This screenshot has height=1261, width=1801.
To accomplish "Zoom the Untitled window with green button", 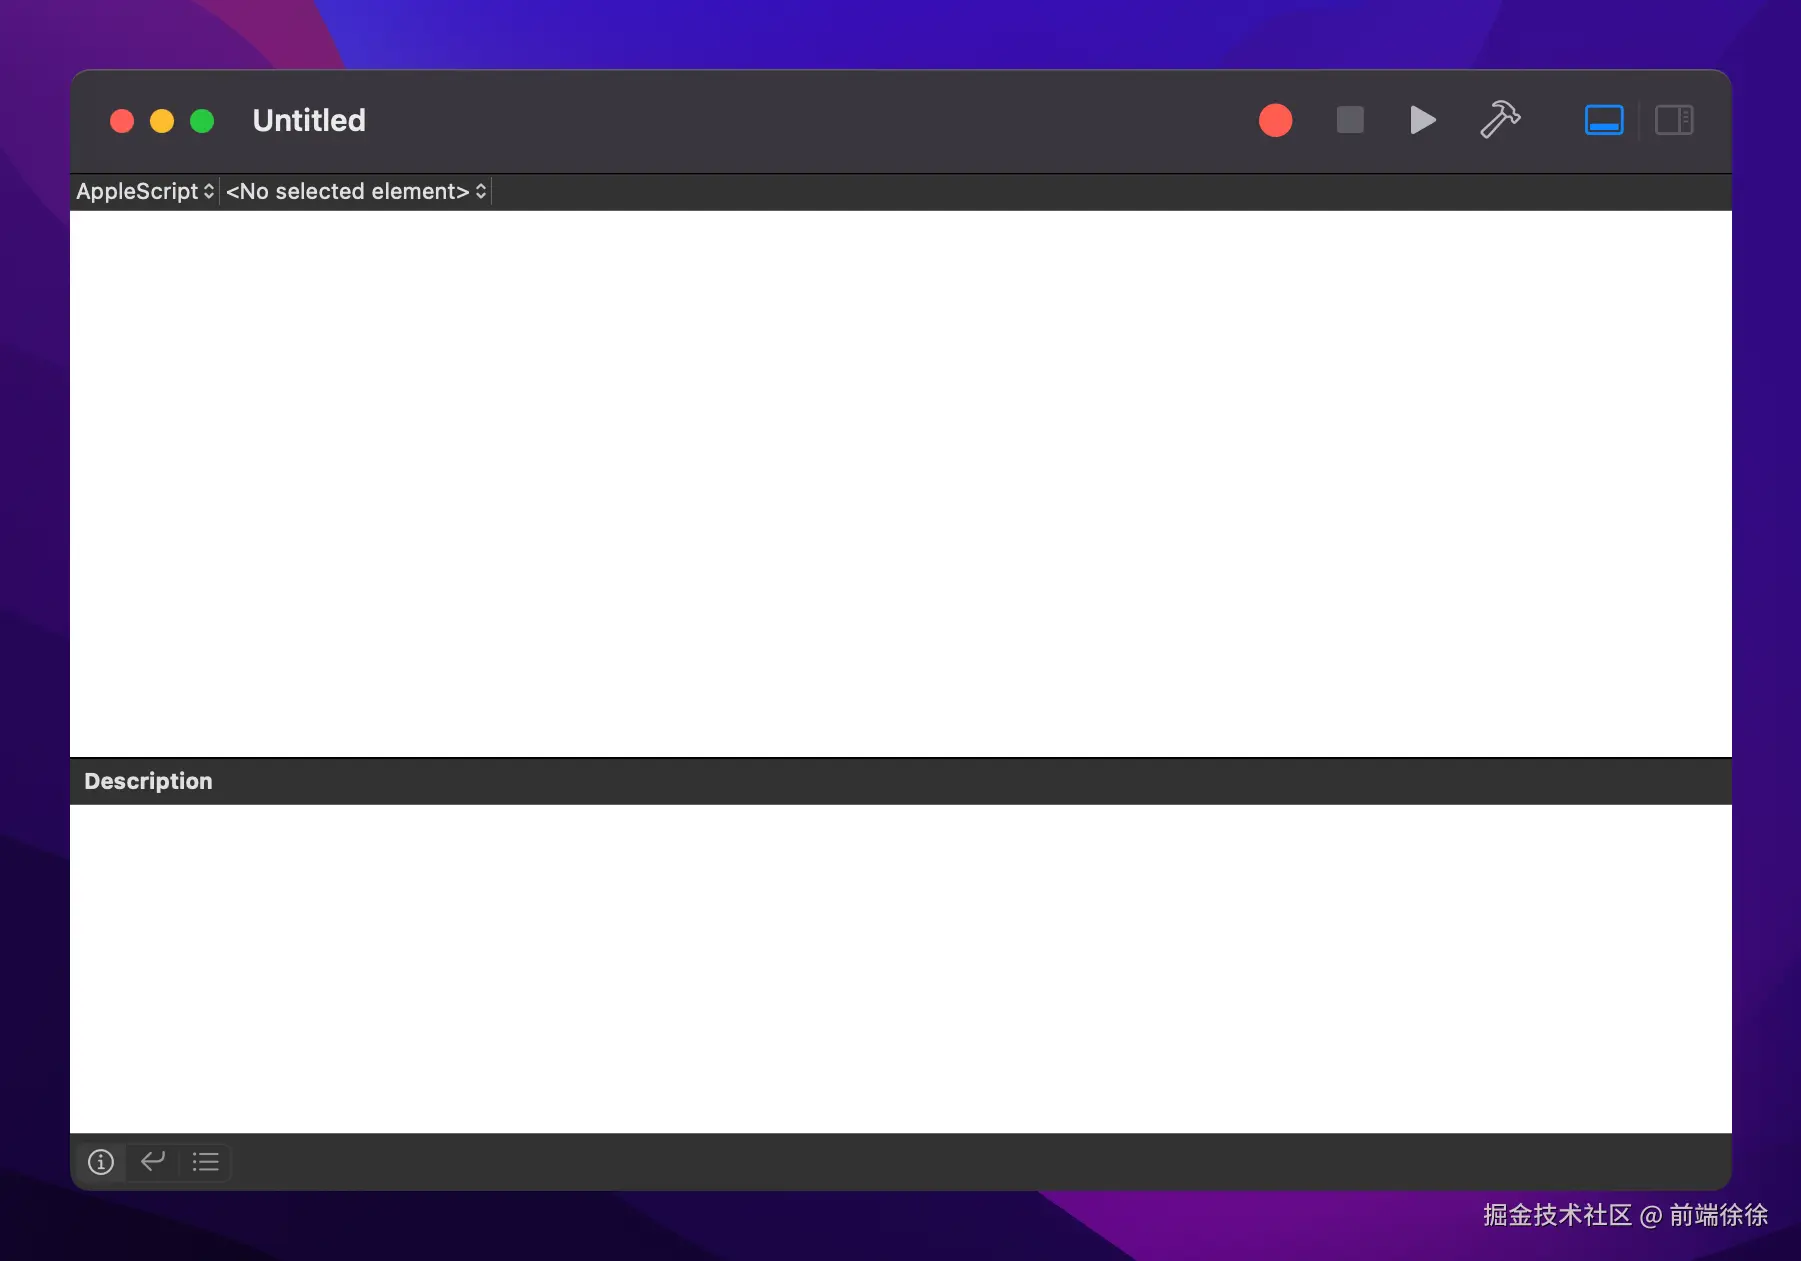I will 202,121.
